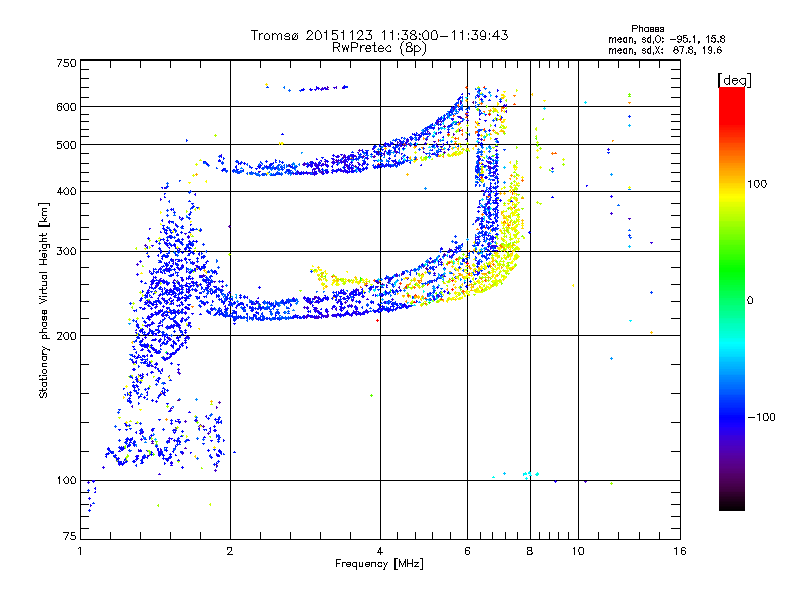Screen dimensions: 800x600
Task: Click the y-axis tick label '75'
Action: point(70,536)
